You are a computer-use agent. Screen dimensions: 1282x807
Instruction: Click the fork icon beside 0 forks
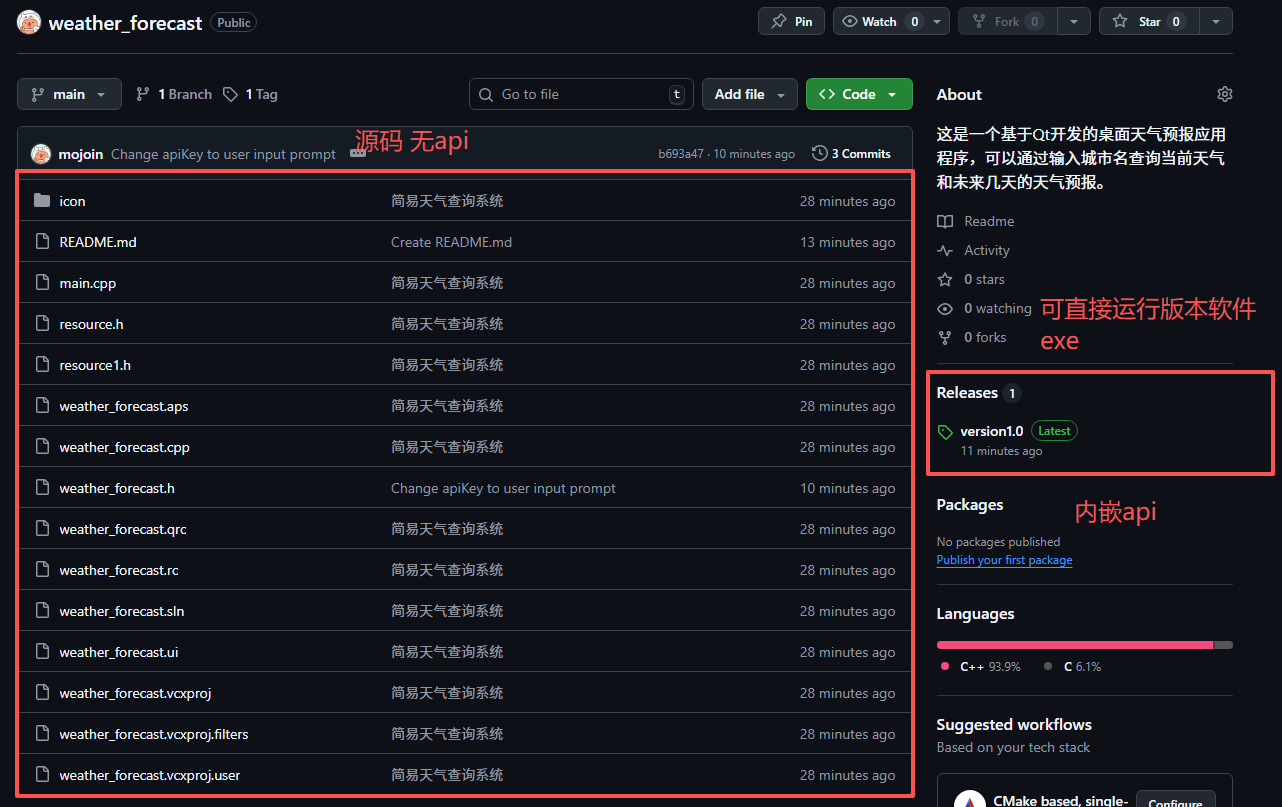tap(945, 337)
